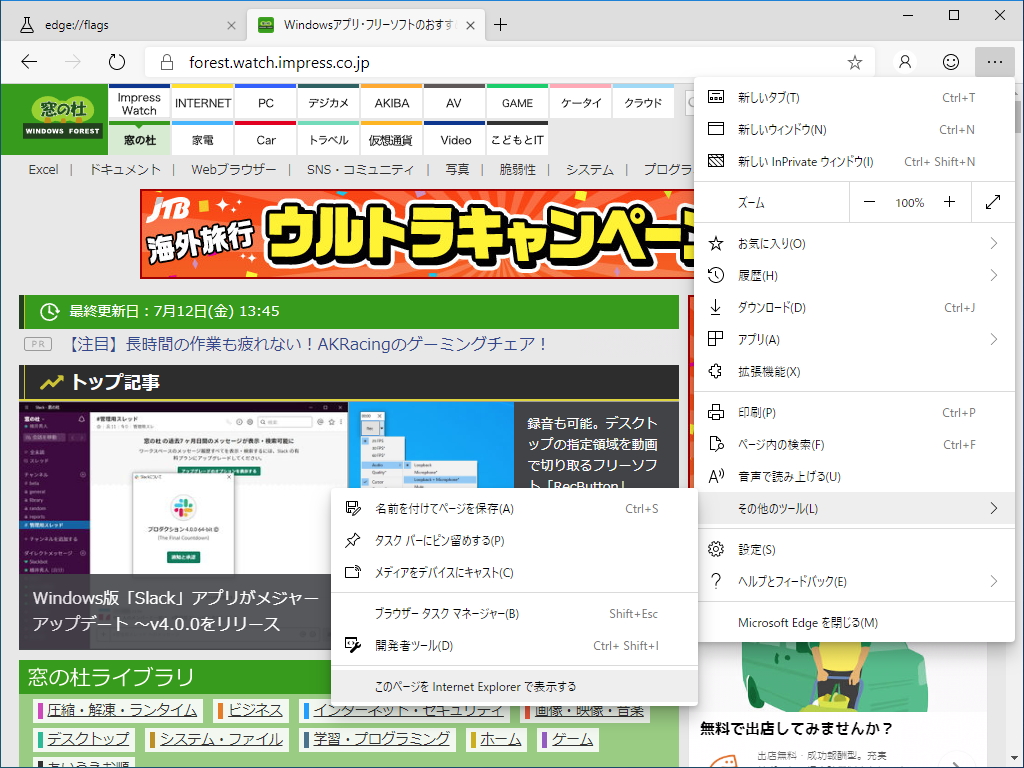Viewport: 1024px width, 768px height.
Task: Enter full screen with the diagonal arrows icon
Action: [993, 202]
